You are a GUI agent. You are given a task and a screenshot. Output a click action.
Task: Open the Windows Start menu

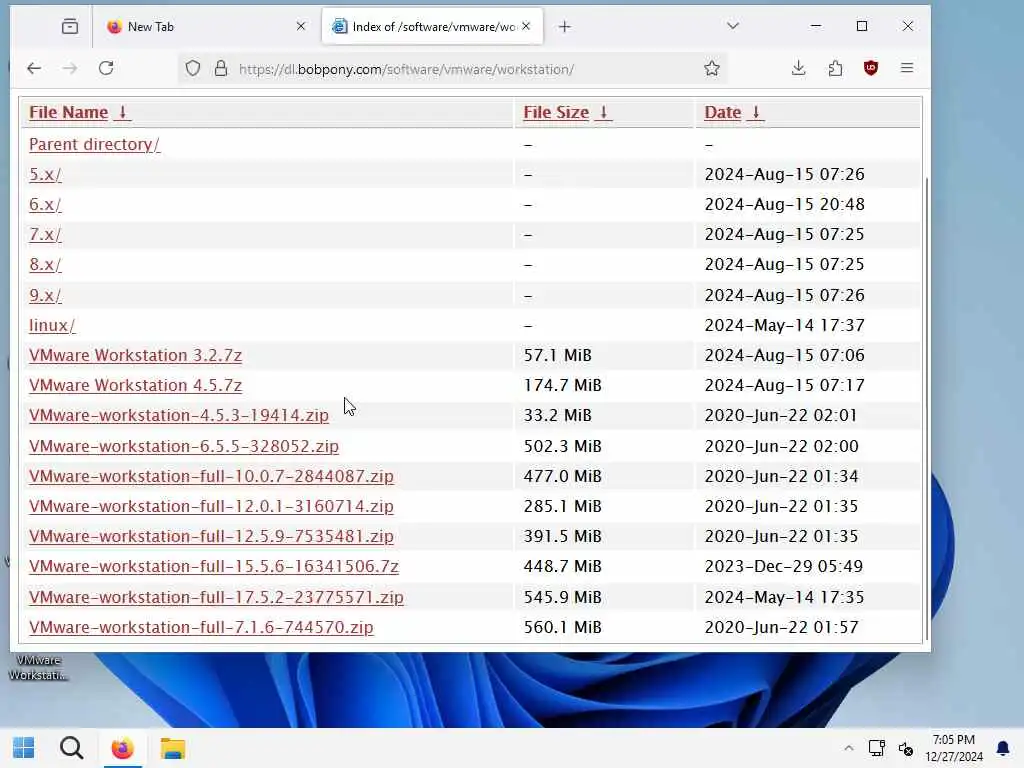pos(24,748)
